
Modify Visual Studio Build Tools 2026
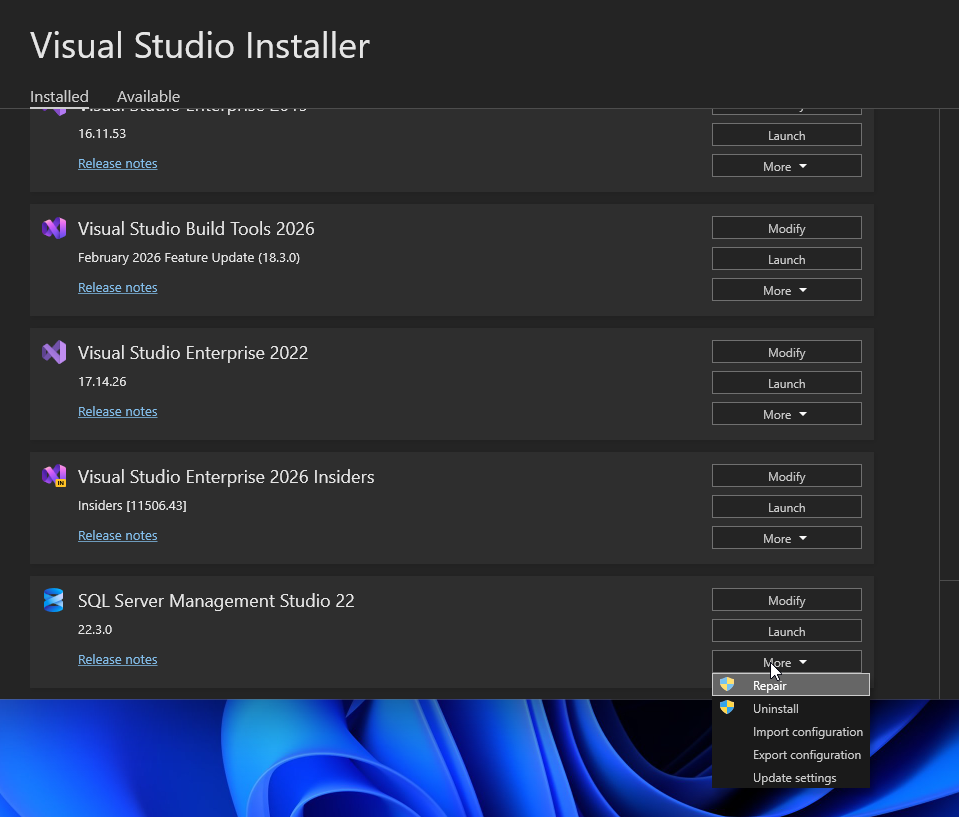[x=787, y=228]
